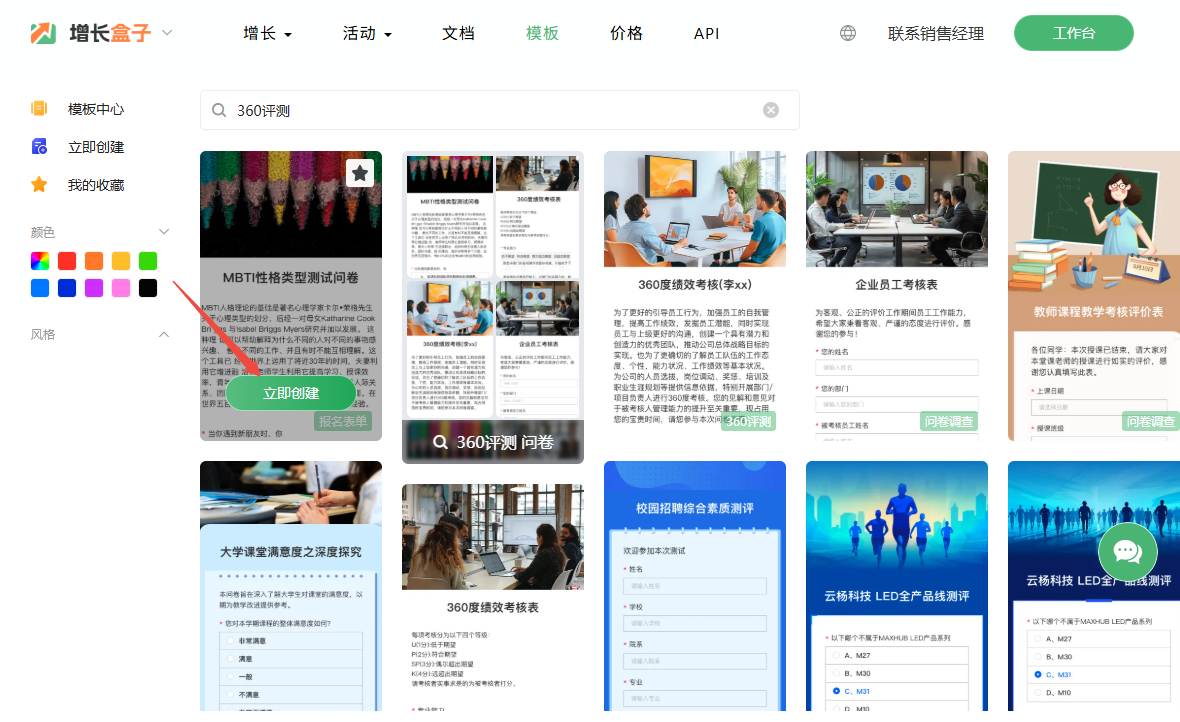Click the 问卷调查 tag on 企业员工考核表

[x=949, y=422]
